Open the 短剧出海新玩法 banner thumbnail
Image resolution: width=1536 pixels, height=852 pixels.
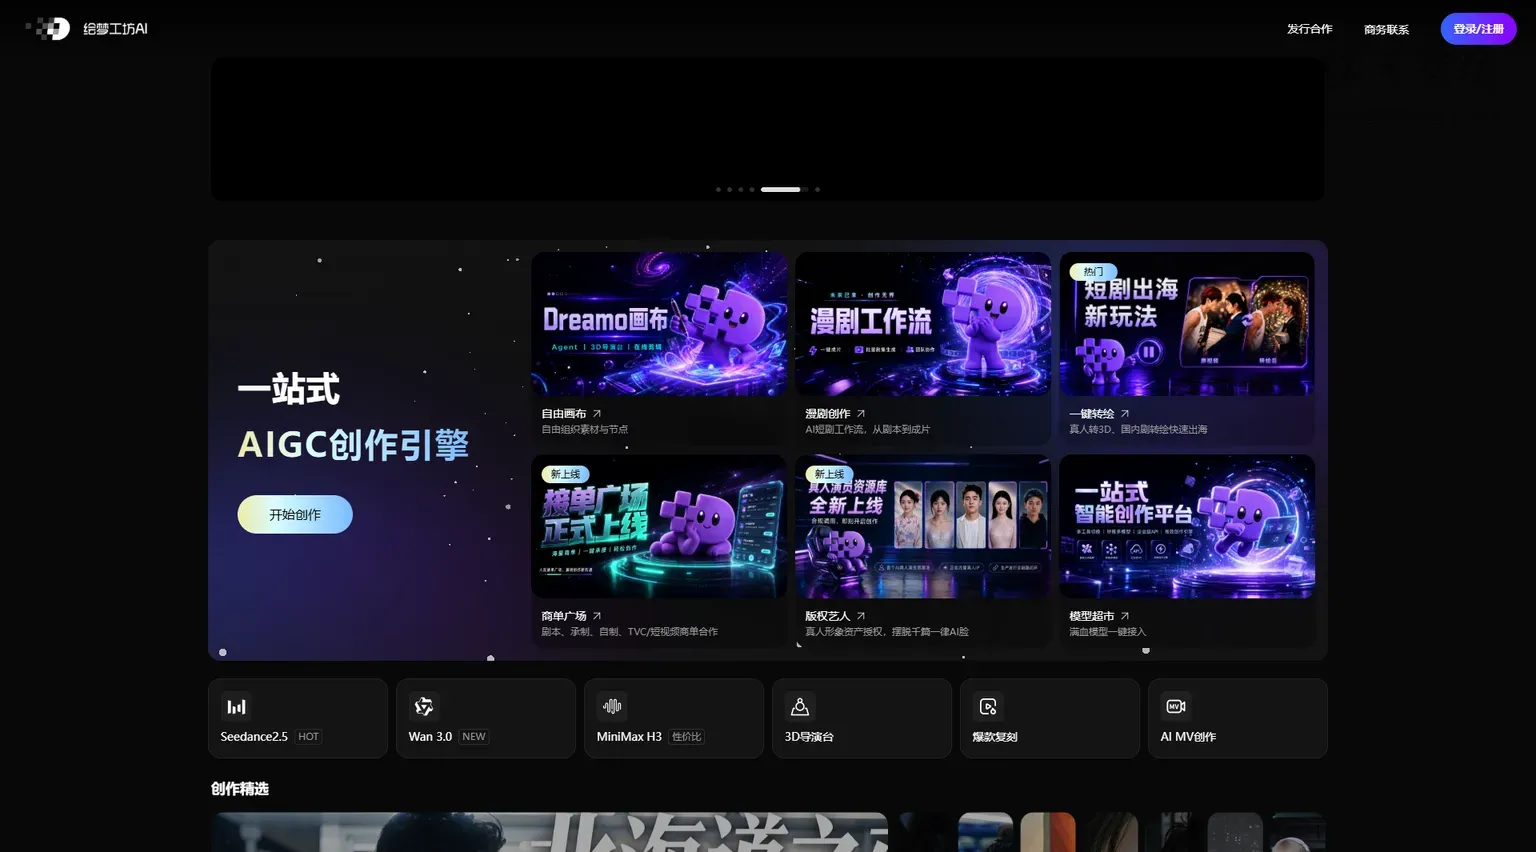click(x=1187, y=324)
